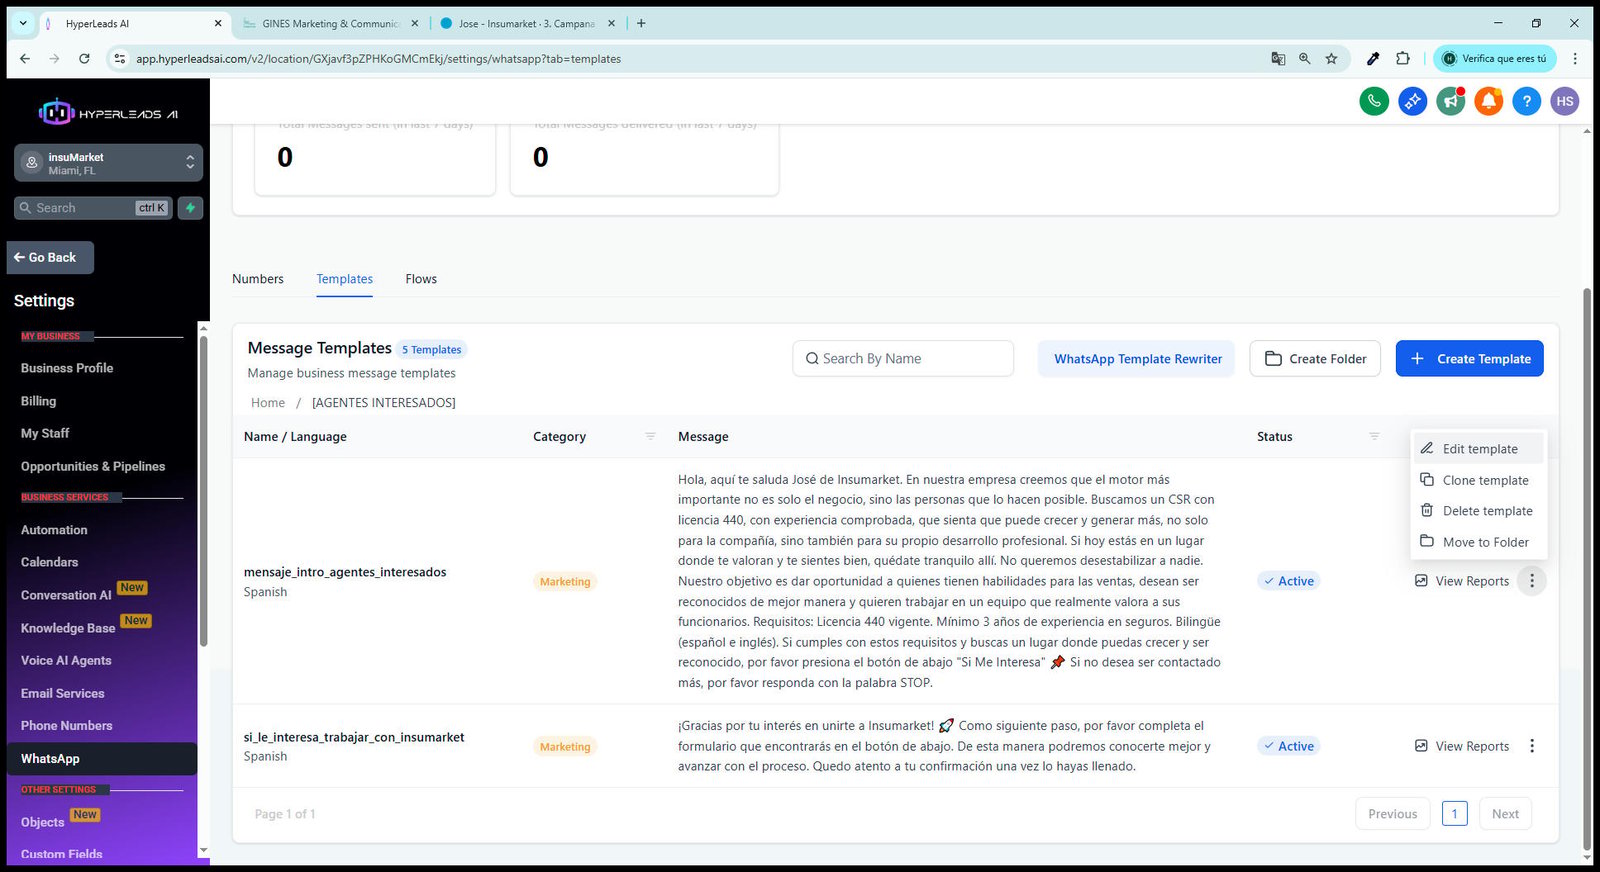Viewport: 1600px width, 872px height.
Task: Click browser extensions puzzle icon
Action: pos(1403,59)
